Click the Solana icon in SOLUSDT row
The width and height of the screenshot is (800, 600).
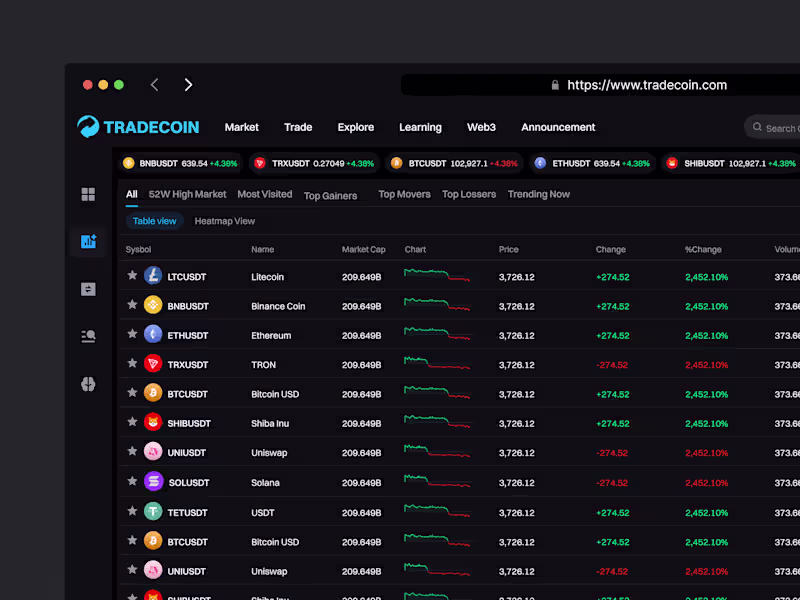154,482
